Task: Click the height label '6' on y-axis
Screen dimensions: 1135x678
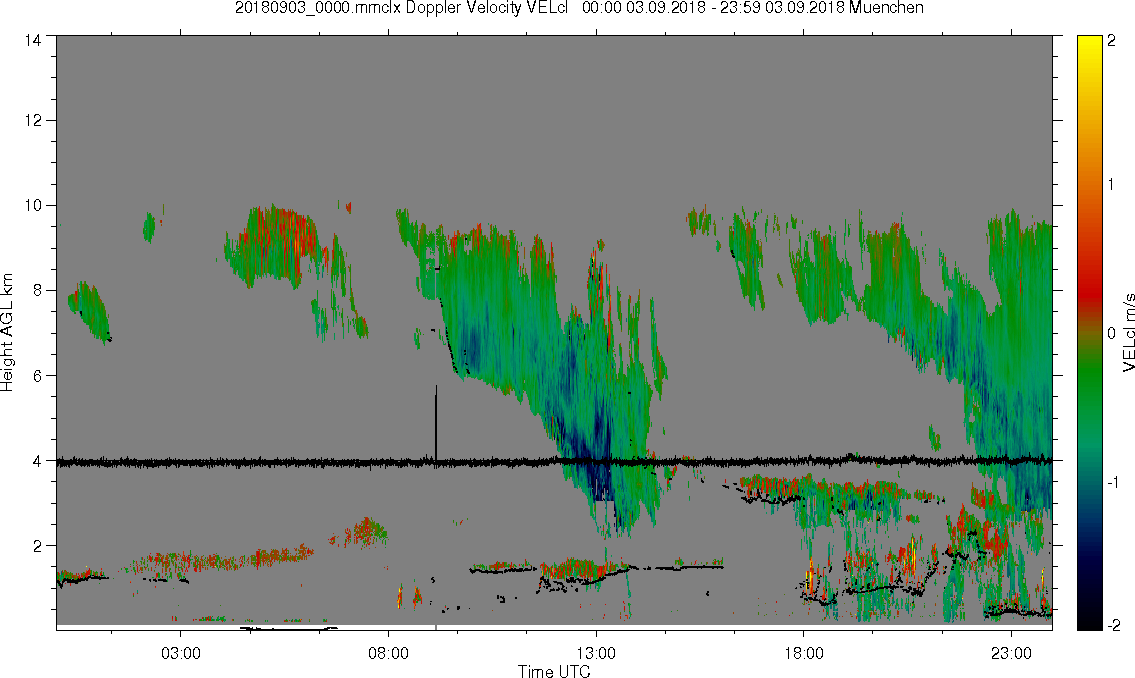Action: click(38, 376)
